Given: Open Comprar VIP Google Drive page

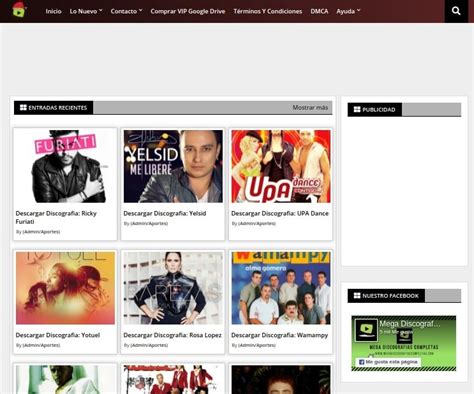Looking at the screenshot, I should (188, 11).
